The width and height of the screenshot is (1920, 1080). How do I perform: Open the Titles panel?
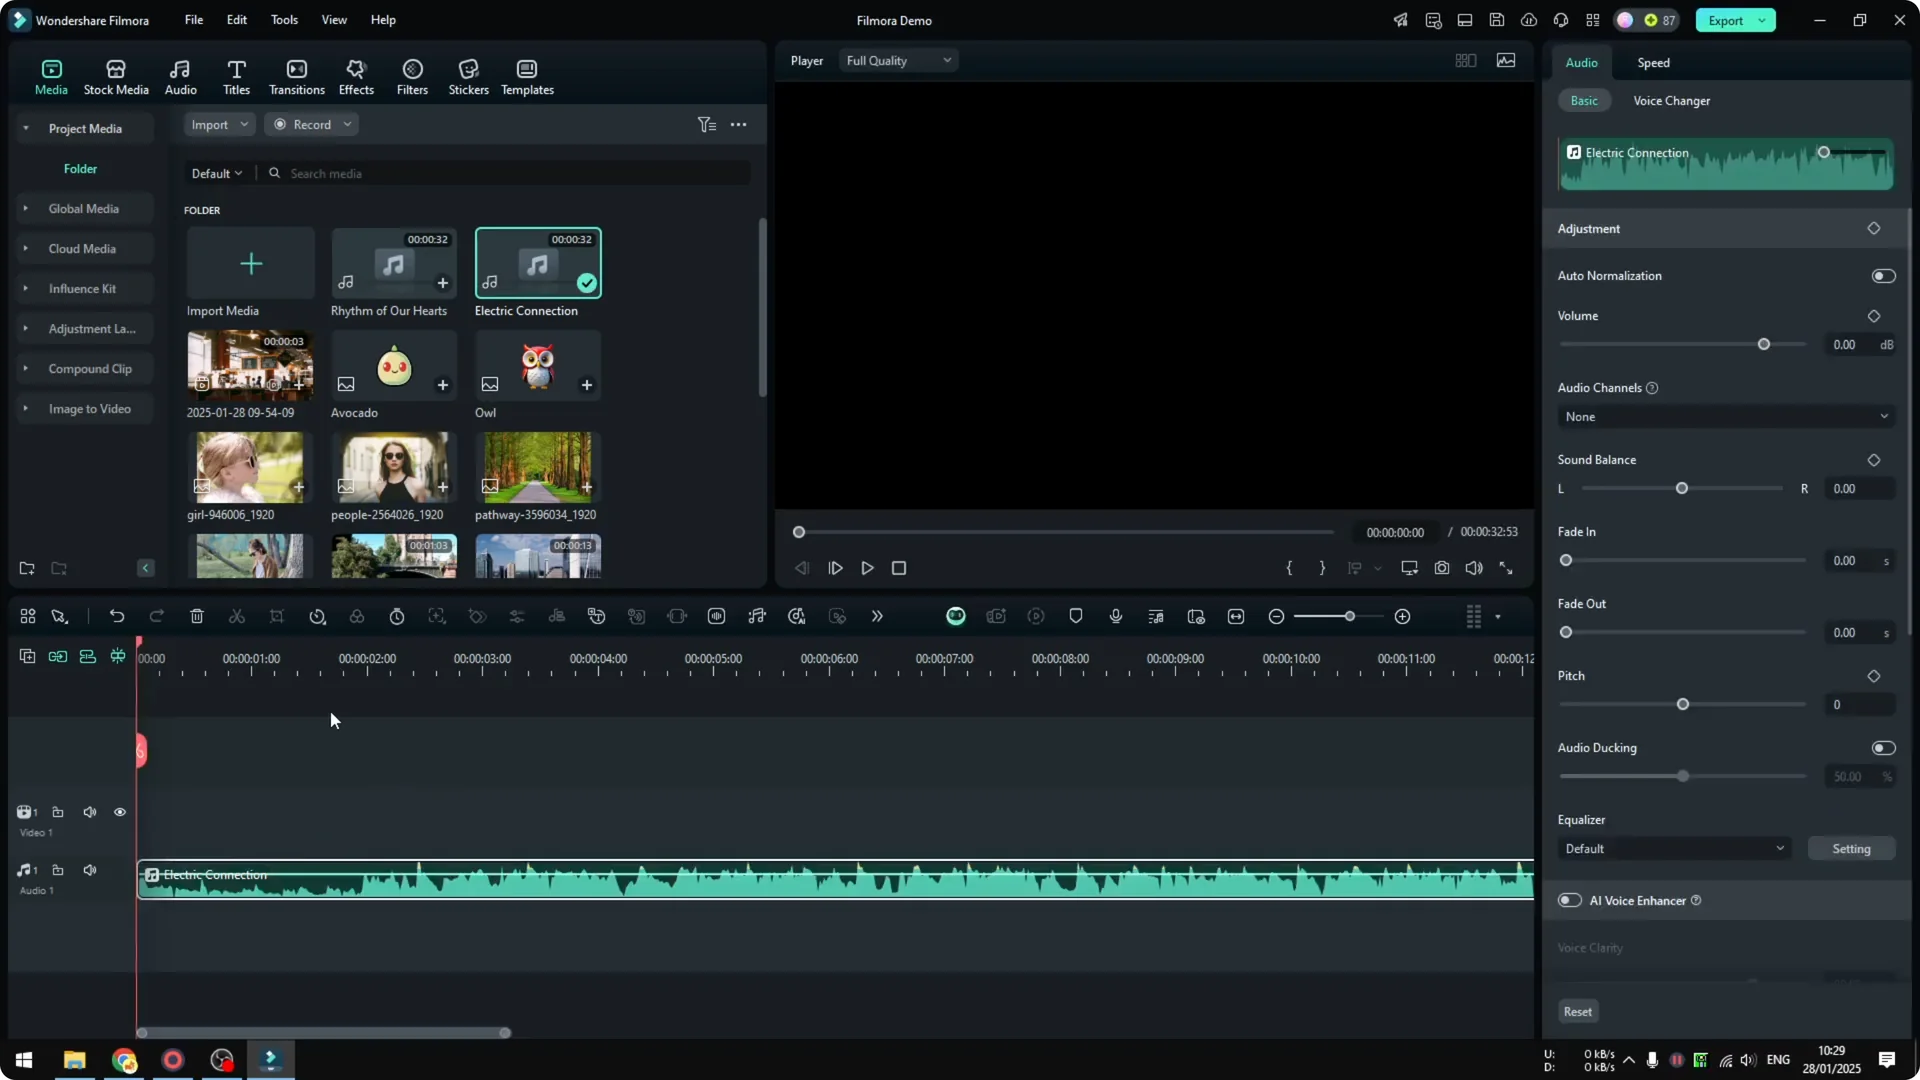[x=236, y=76]
